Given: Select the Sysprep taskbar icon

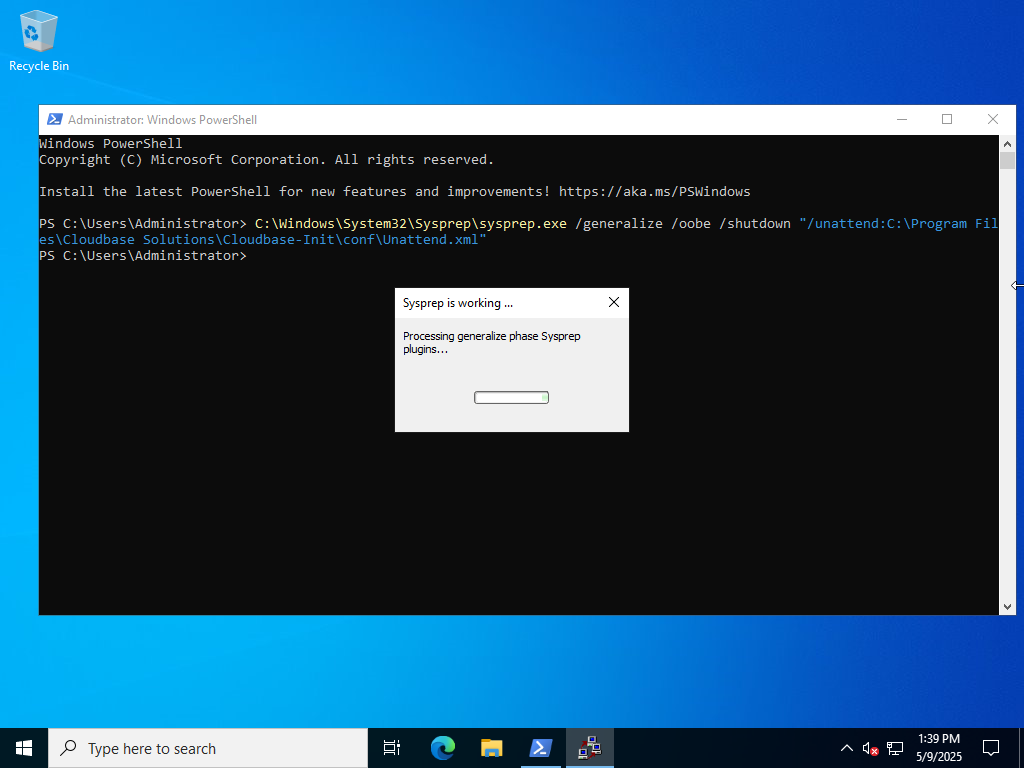Looking at the screenshot, I should (x=590, y=748).
